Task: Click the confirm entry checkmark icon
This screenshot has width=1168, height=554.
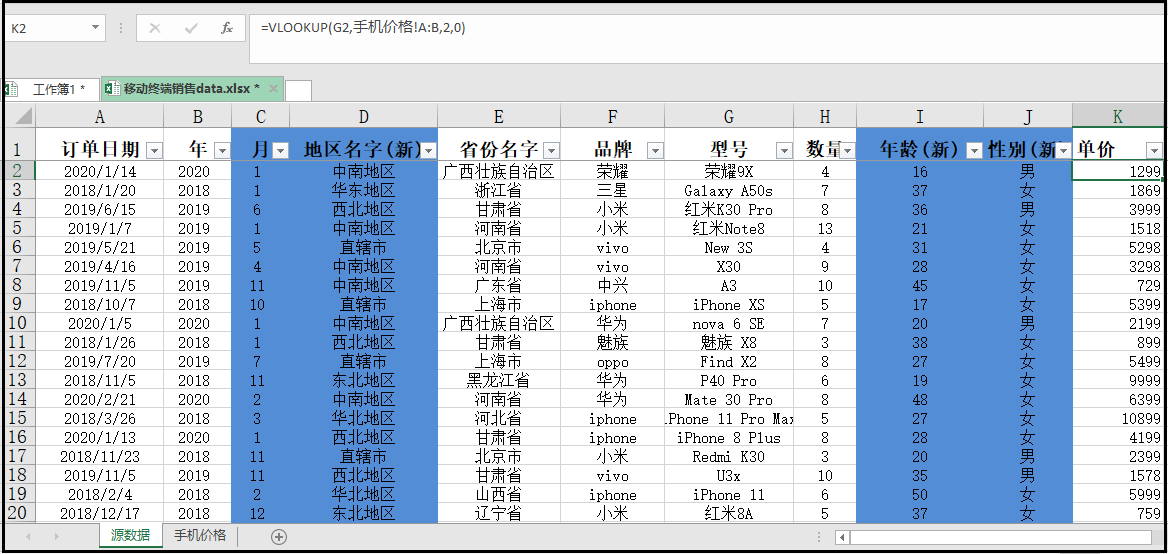Action: (x=191, y=28)
